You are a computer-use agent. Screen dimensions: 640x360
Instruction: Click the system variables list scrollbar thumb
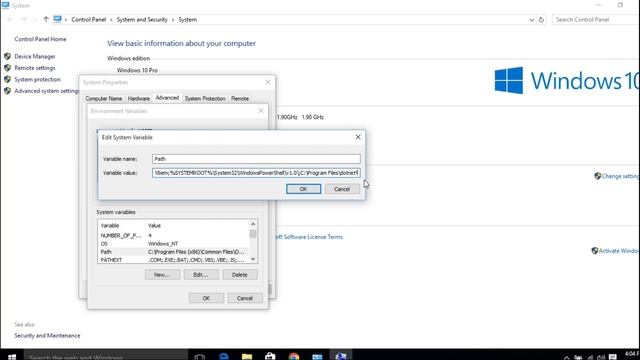(x=253, y=234)
